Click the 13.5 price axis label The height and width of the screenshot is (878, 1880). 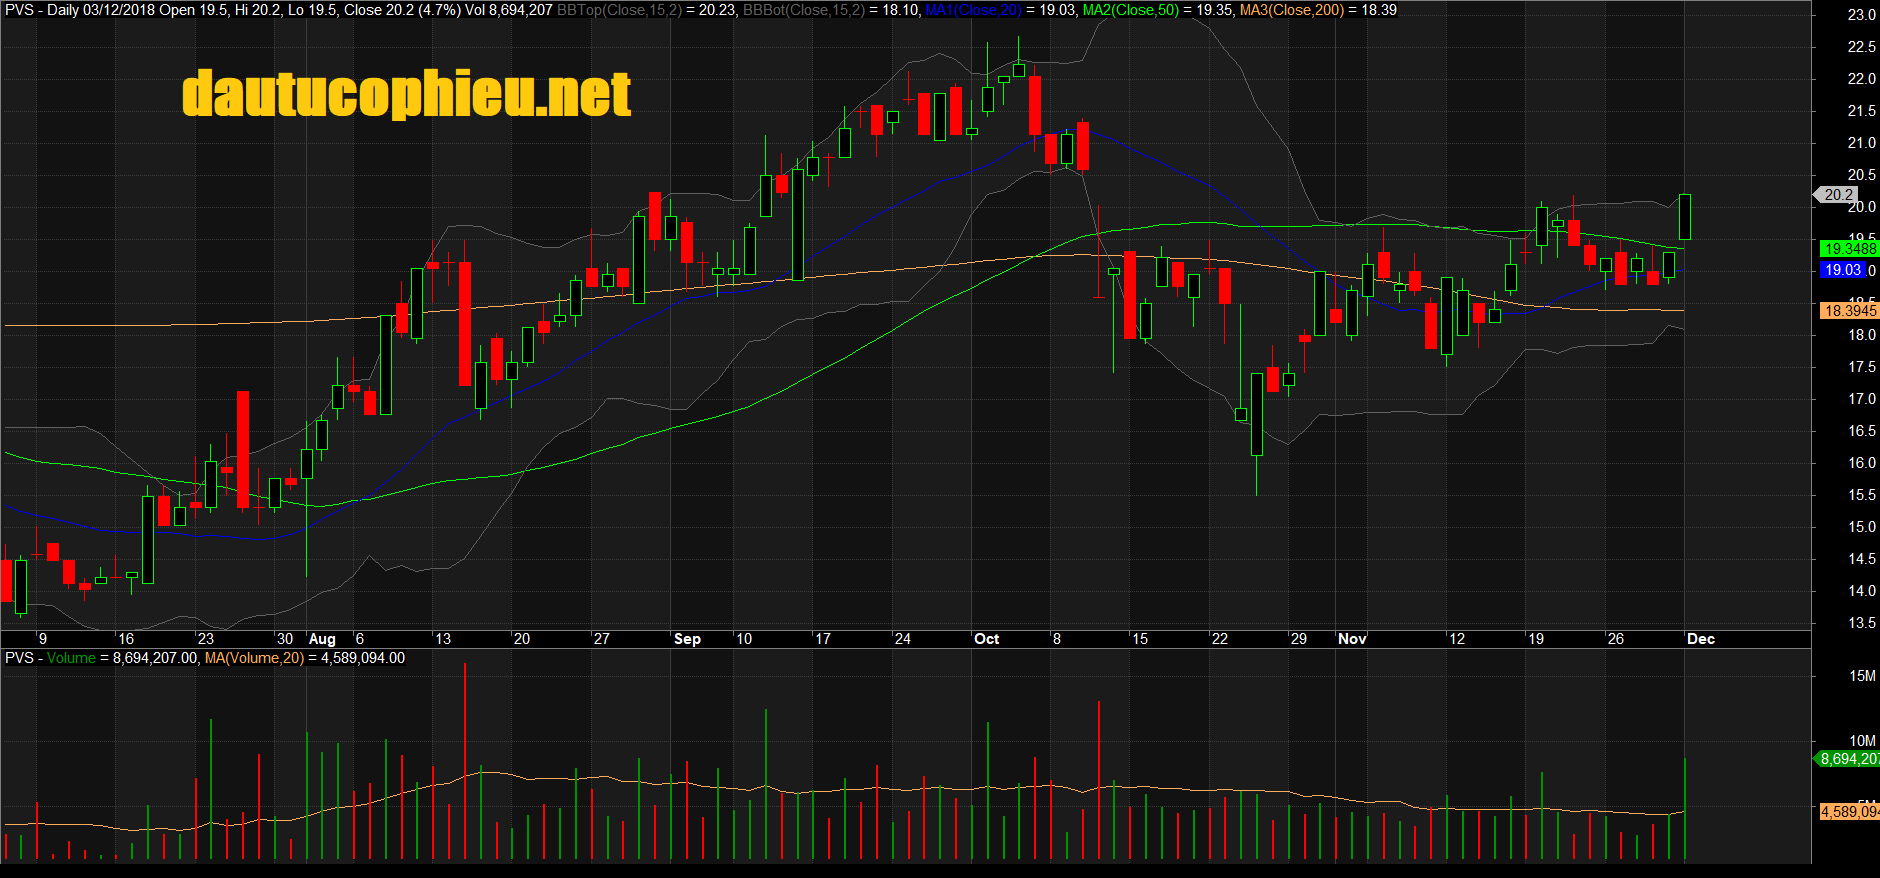(x=1861, y=623)
